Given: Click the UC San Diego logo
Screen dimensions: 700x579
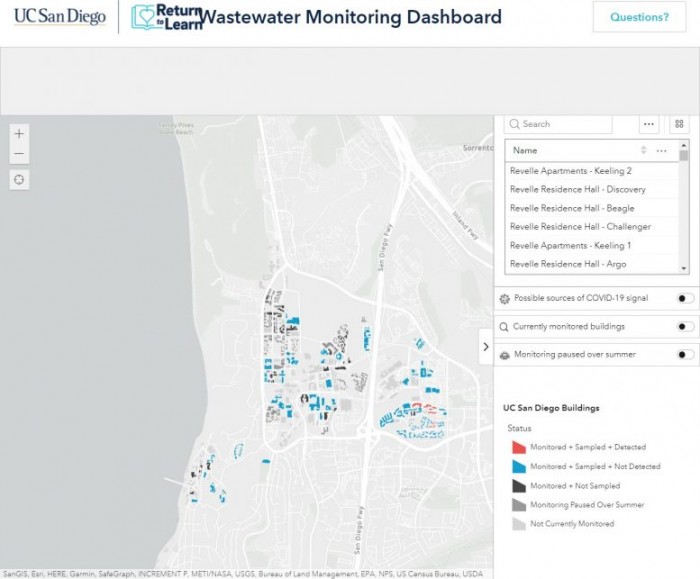Looking at the screenshot, I should 59,17.
